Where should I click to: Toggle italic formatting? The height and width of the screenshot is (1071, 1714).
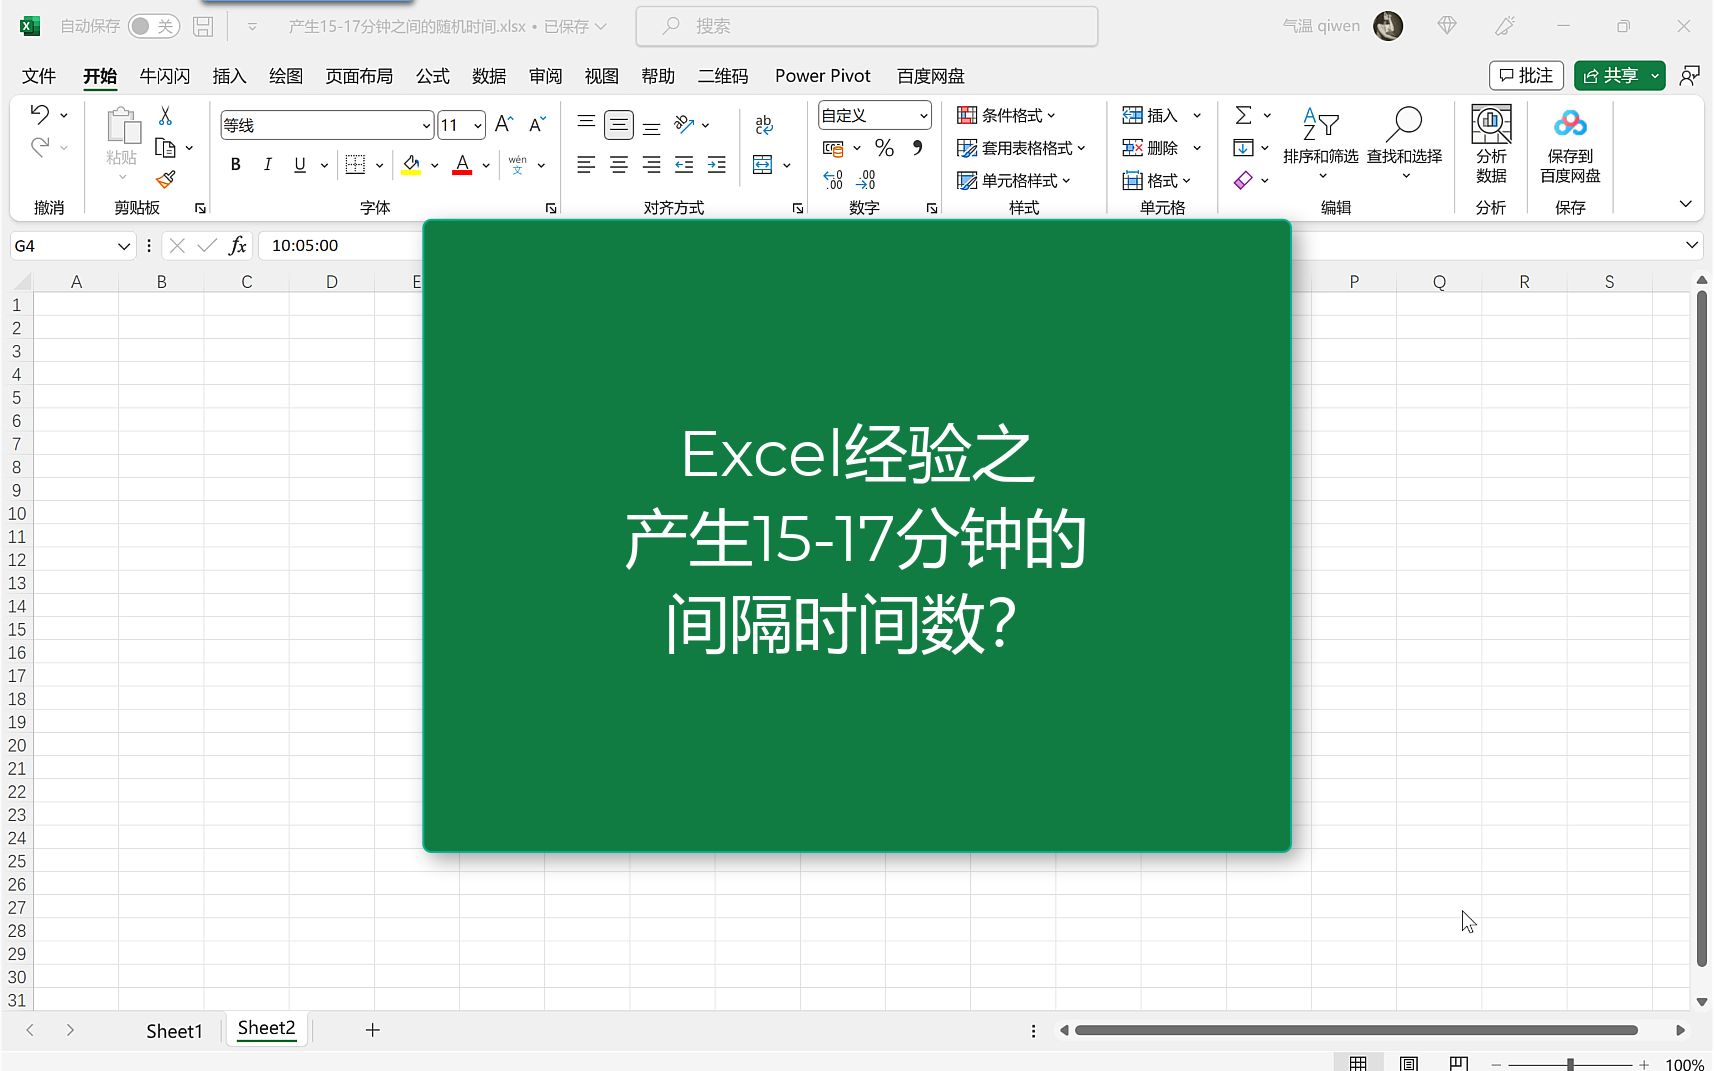tap(267, 164)
